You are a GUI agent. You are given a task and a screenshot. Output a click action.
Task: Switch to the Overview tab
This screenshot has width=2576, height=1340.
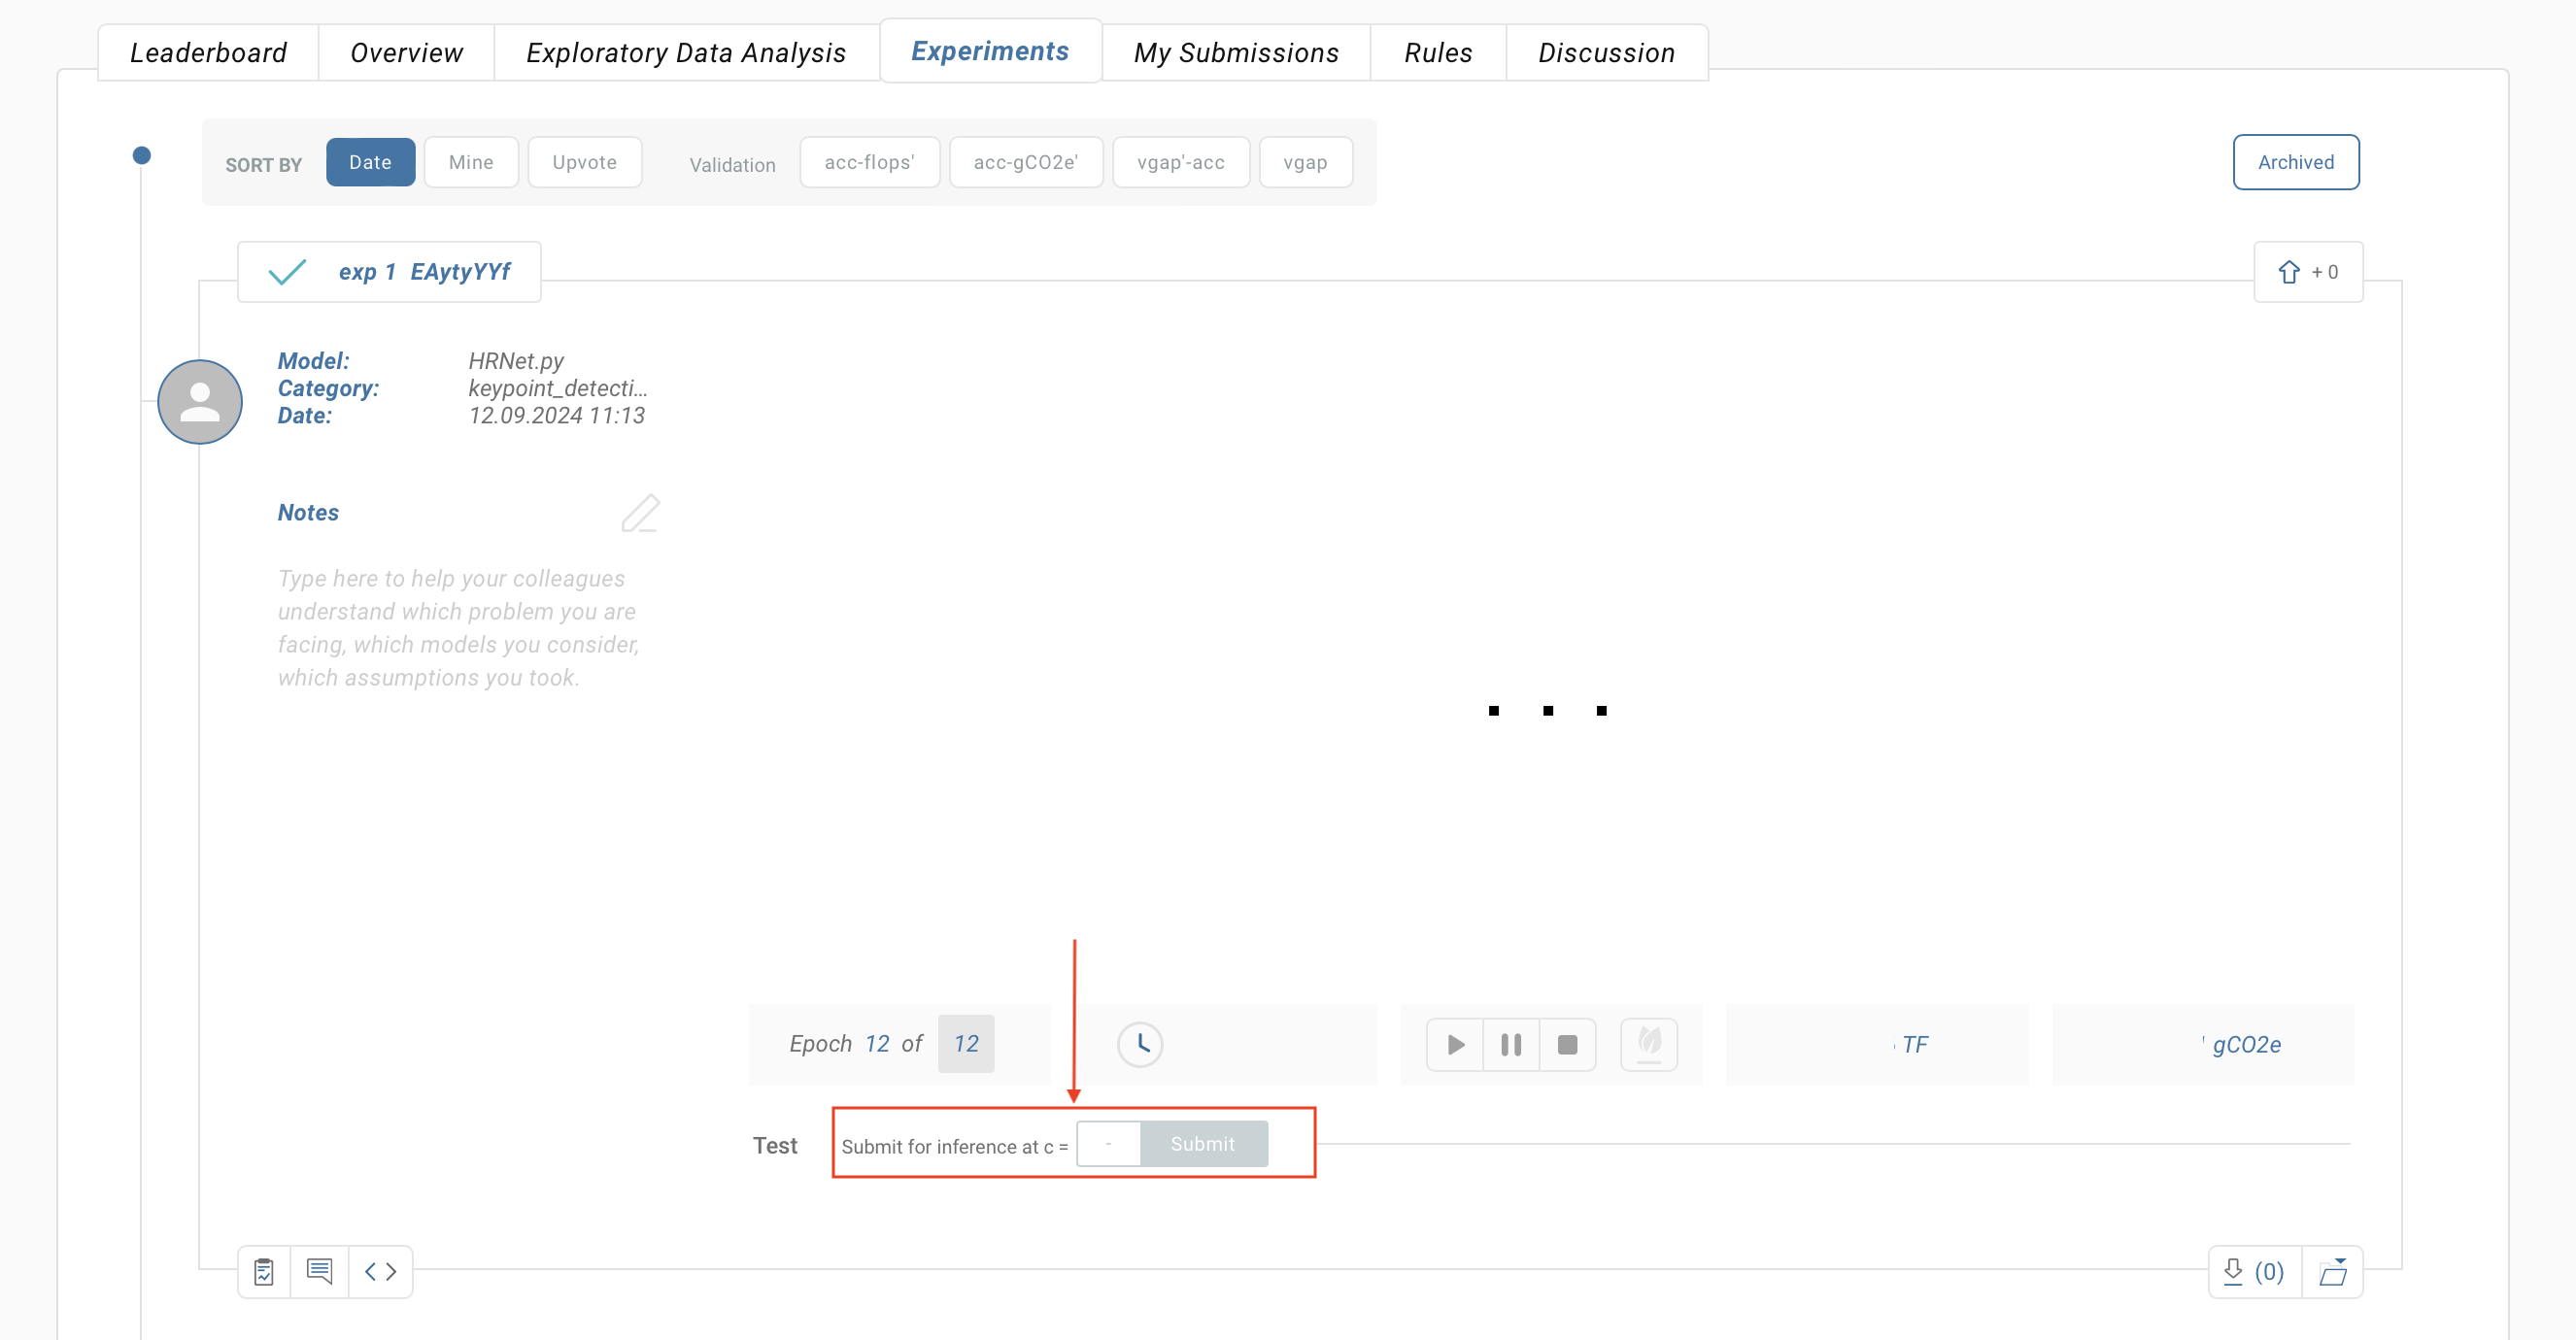[407, 50]
